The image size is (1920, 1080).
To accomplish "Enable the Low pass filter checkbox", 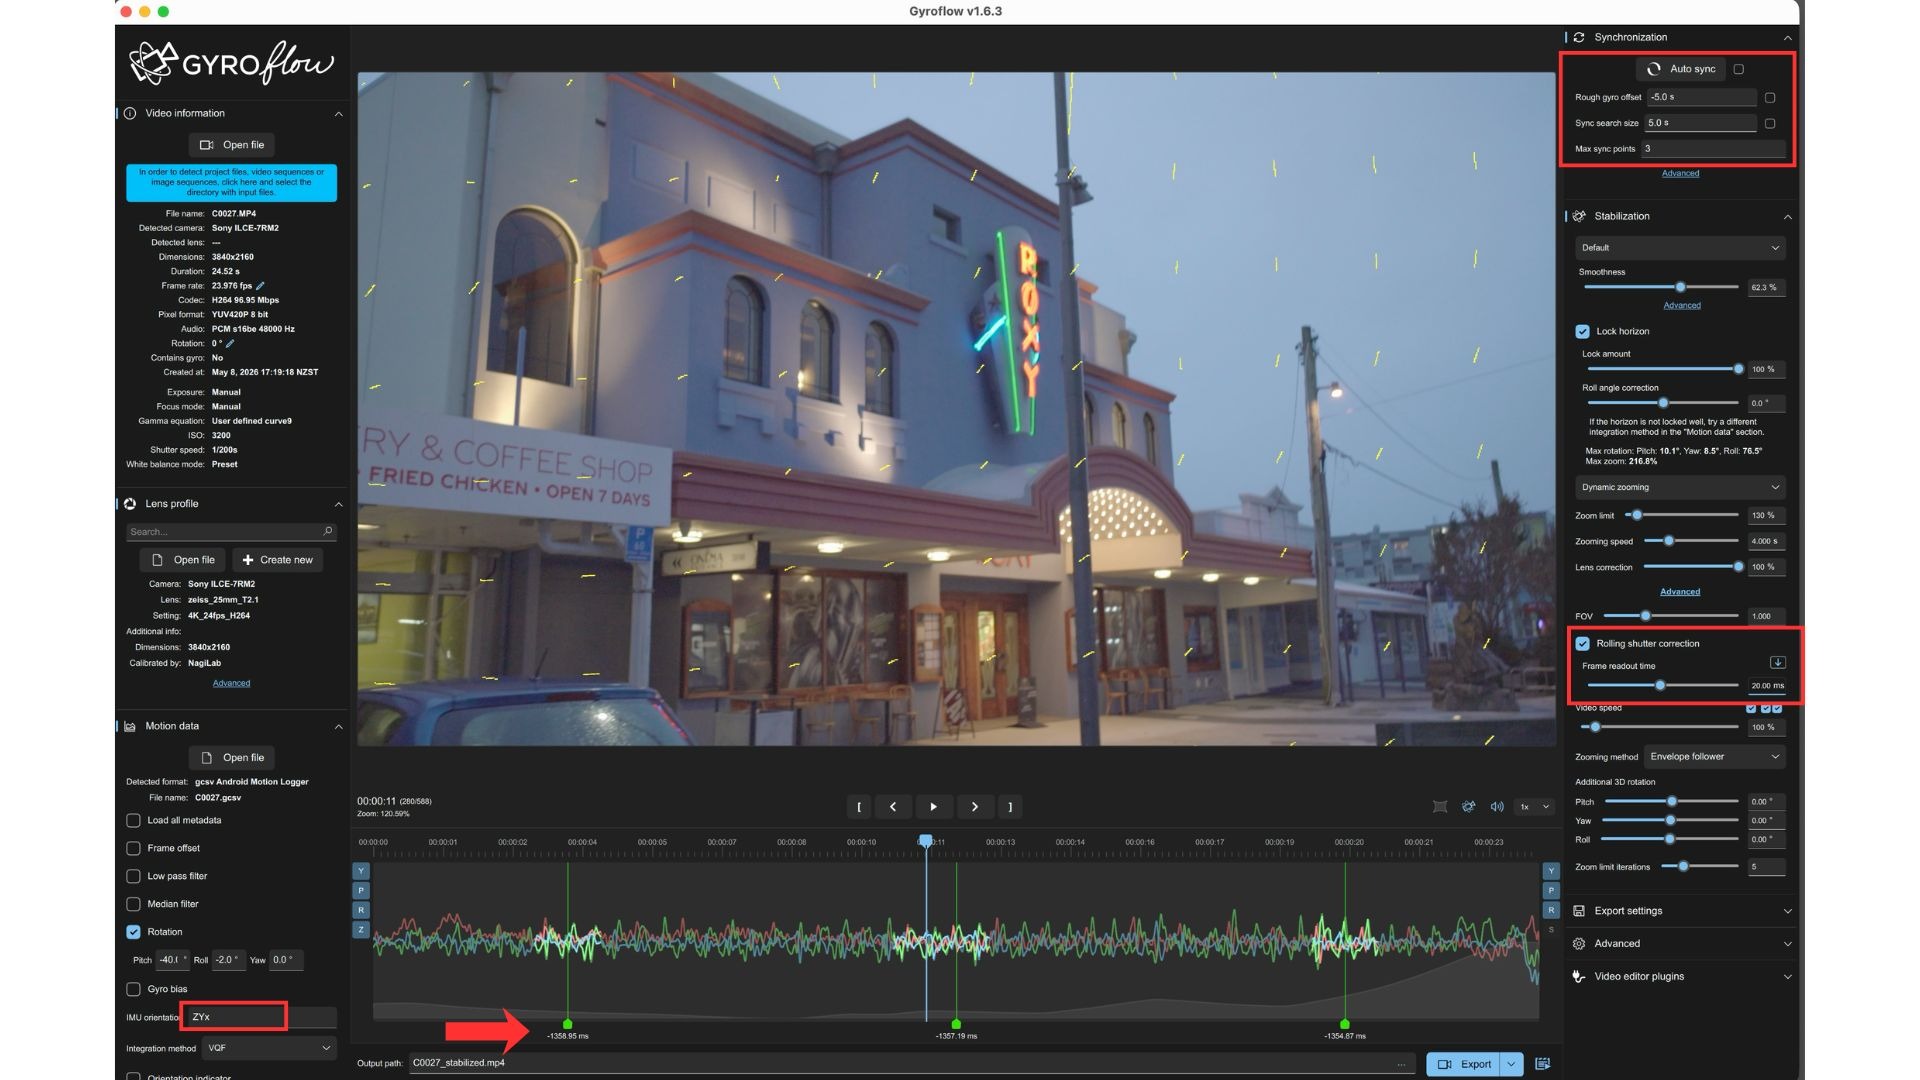I will [x=133, y=876].
